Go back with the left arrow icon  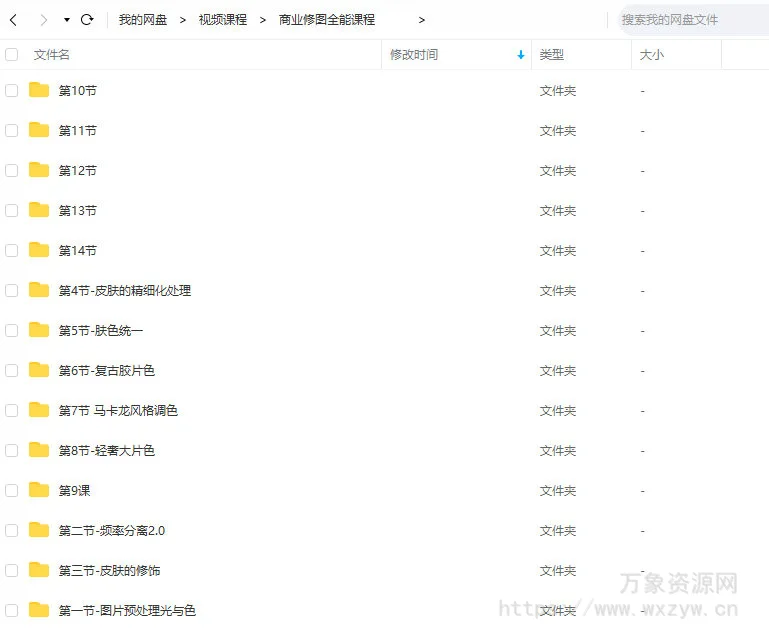coord(13,20)
